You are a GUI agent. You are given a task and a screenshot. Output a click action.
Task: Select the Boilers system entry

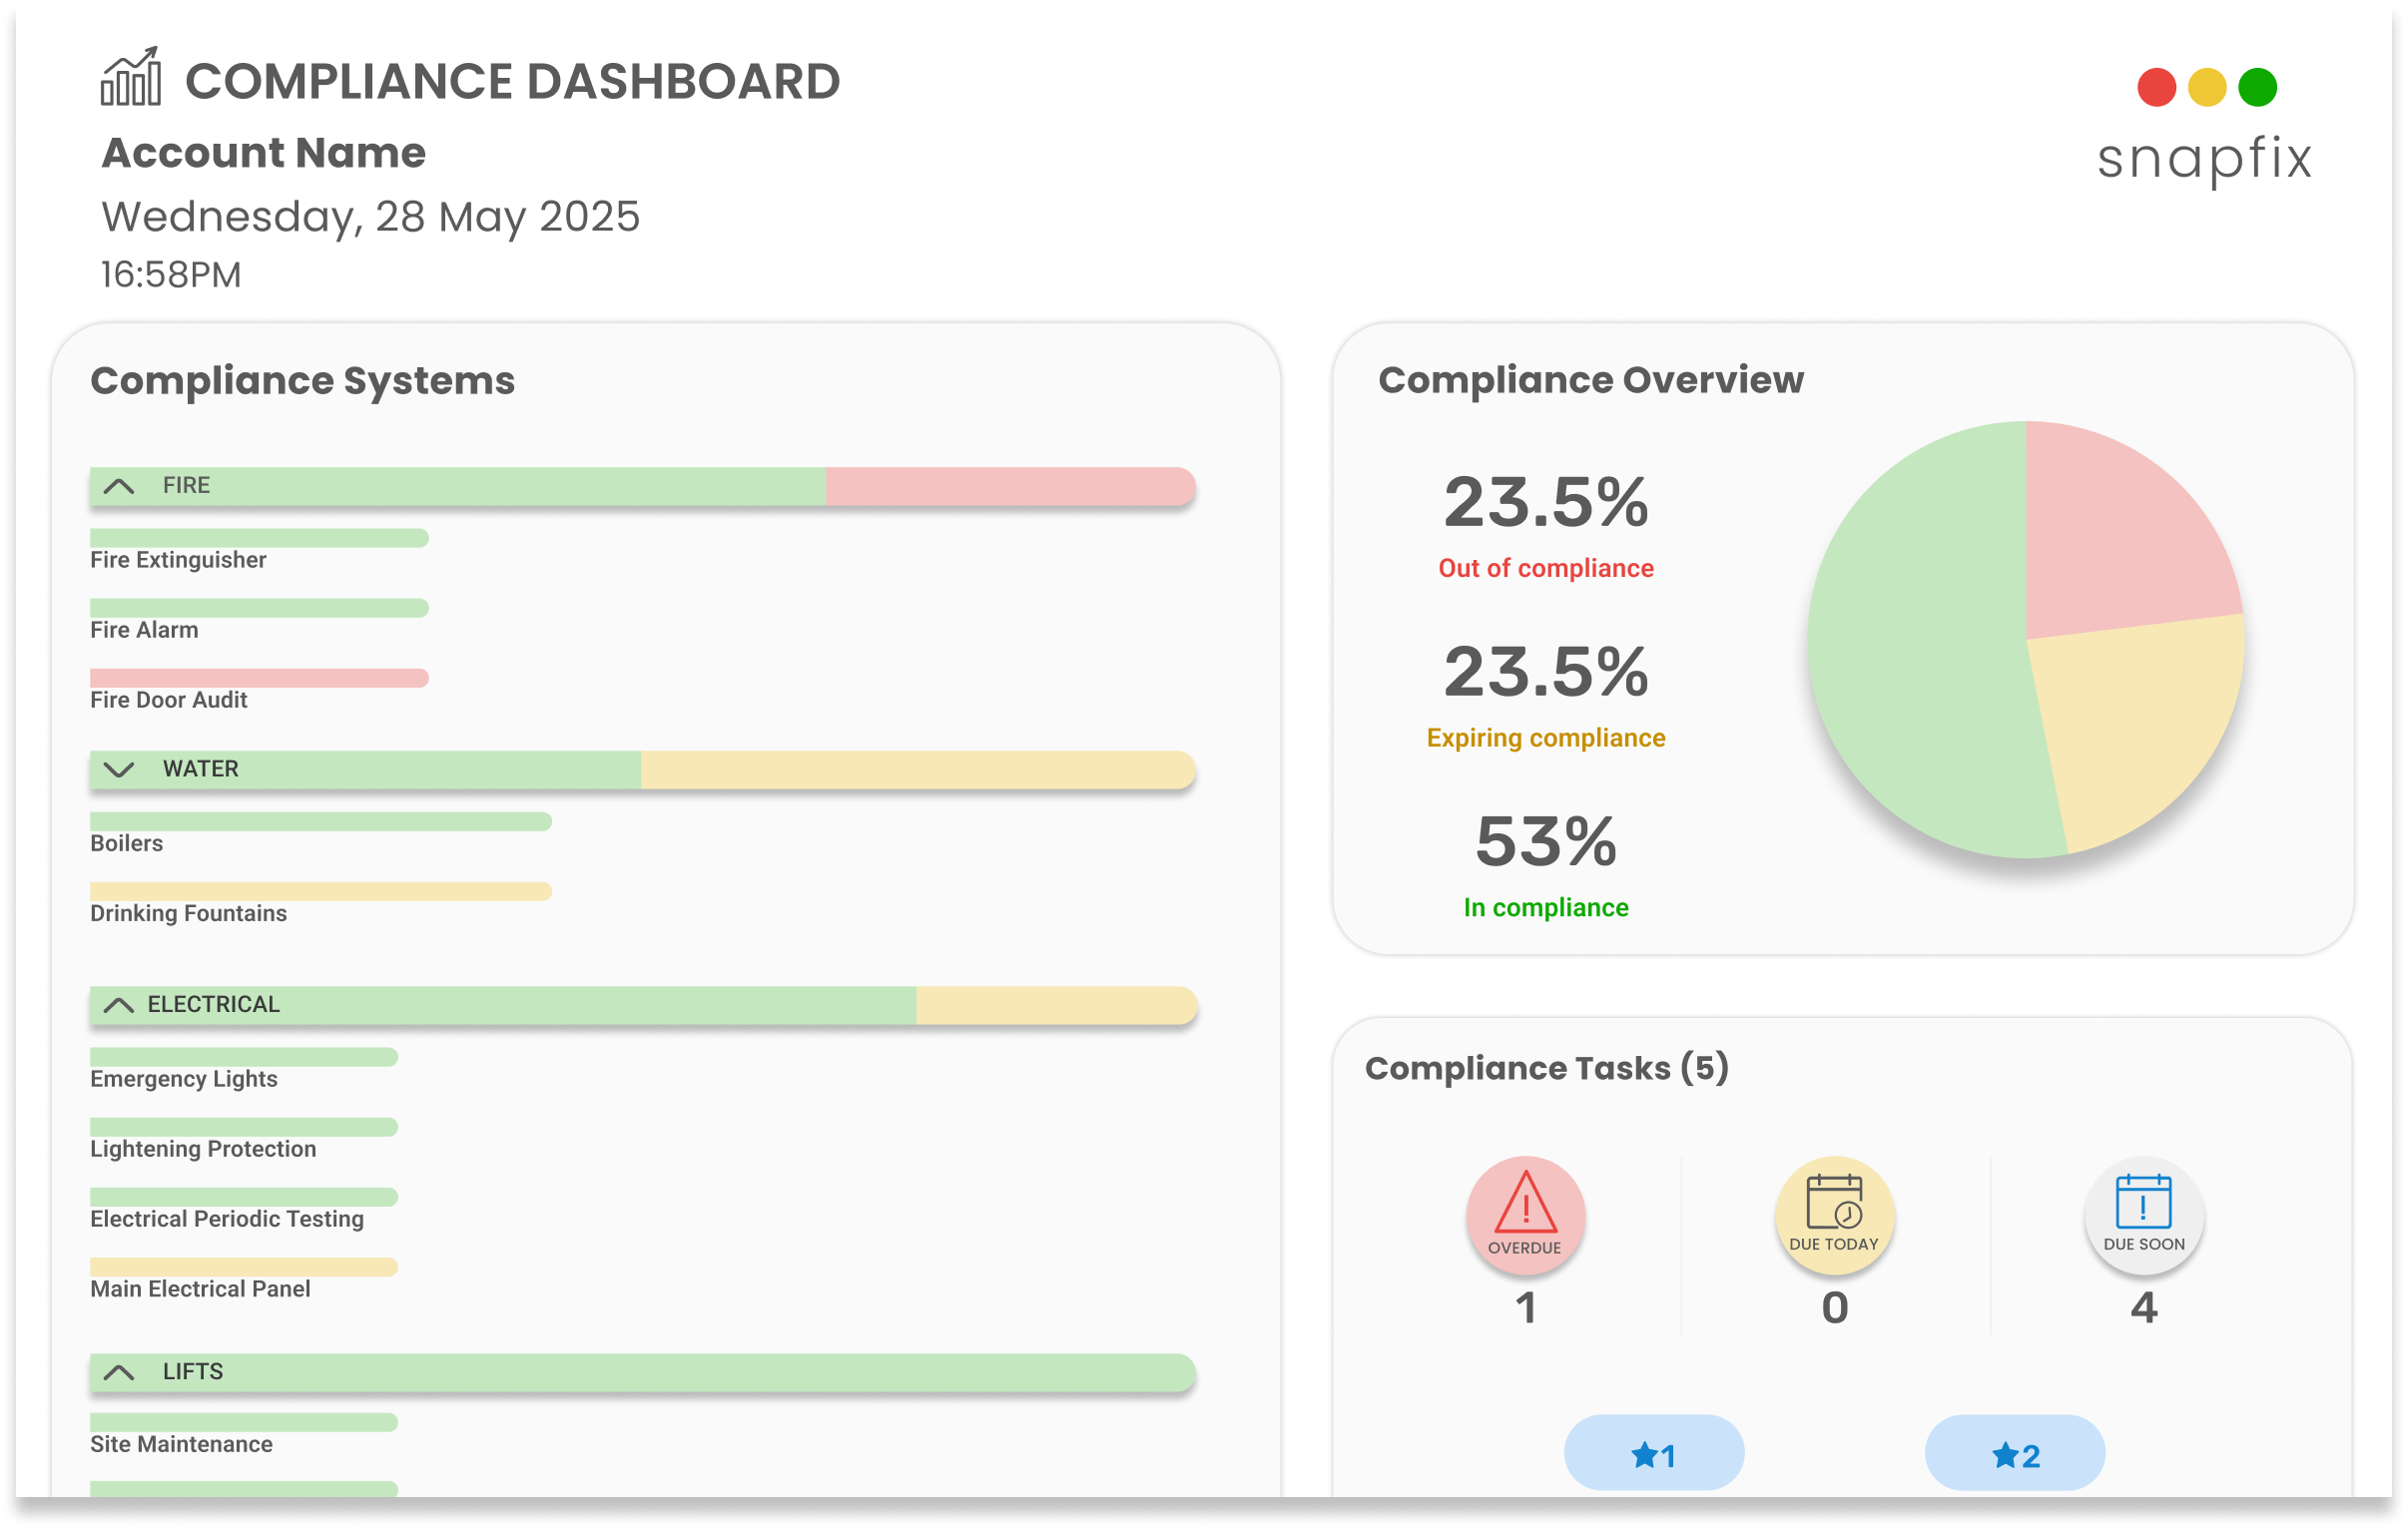point(126,843)
